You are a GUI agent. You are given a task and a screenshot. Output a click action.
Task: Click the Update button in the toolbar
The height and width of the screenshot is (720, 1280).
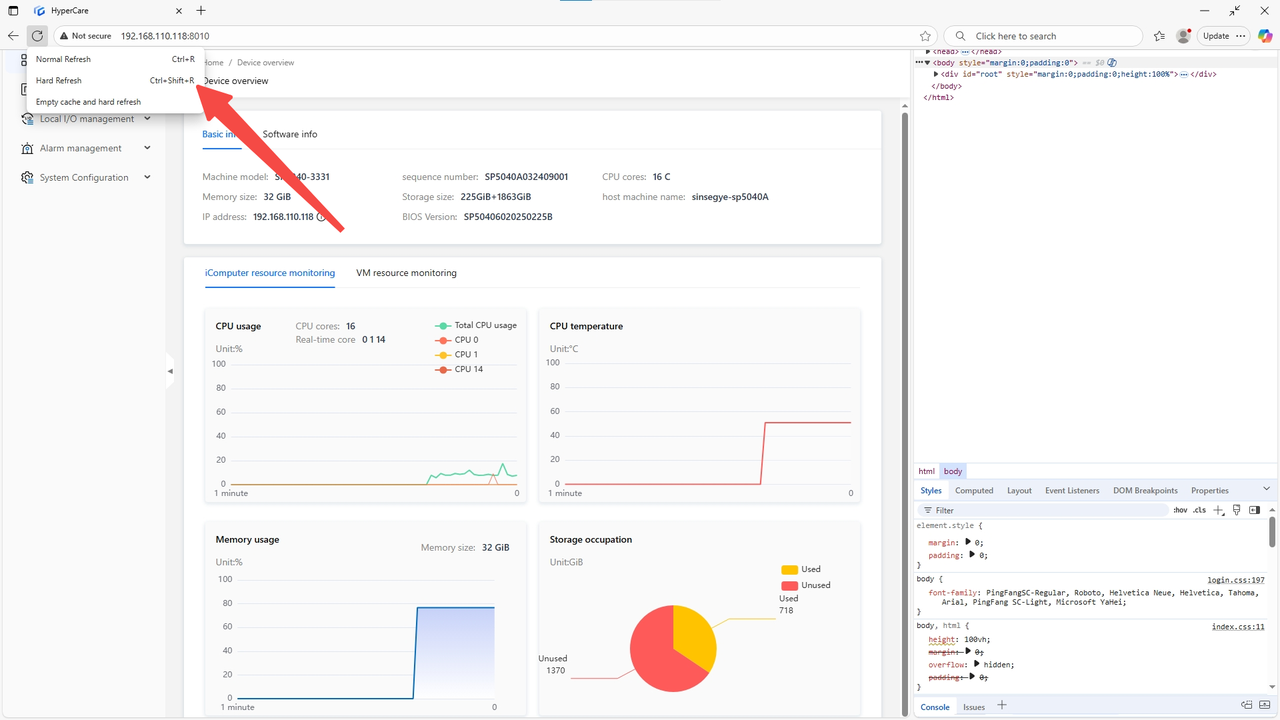pos(1216,36)
